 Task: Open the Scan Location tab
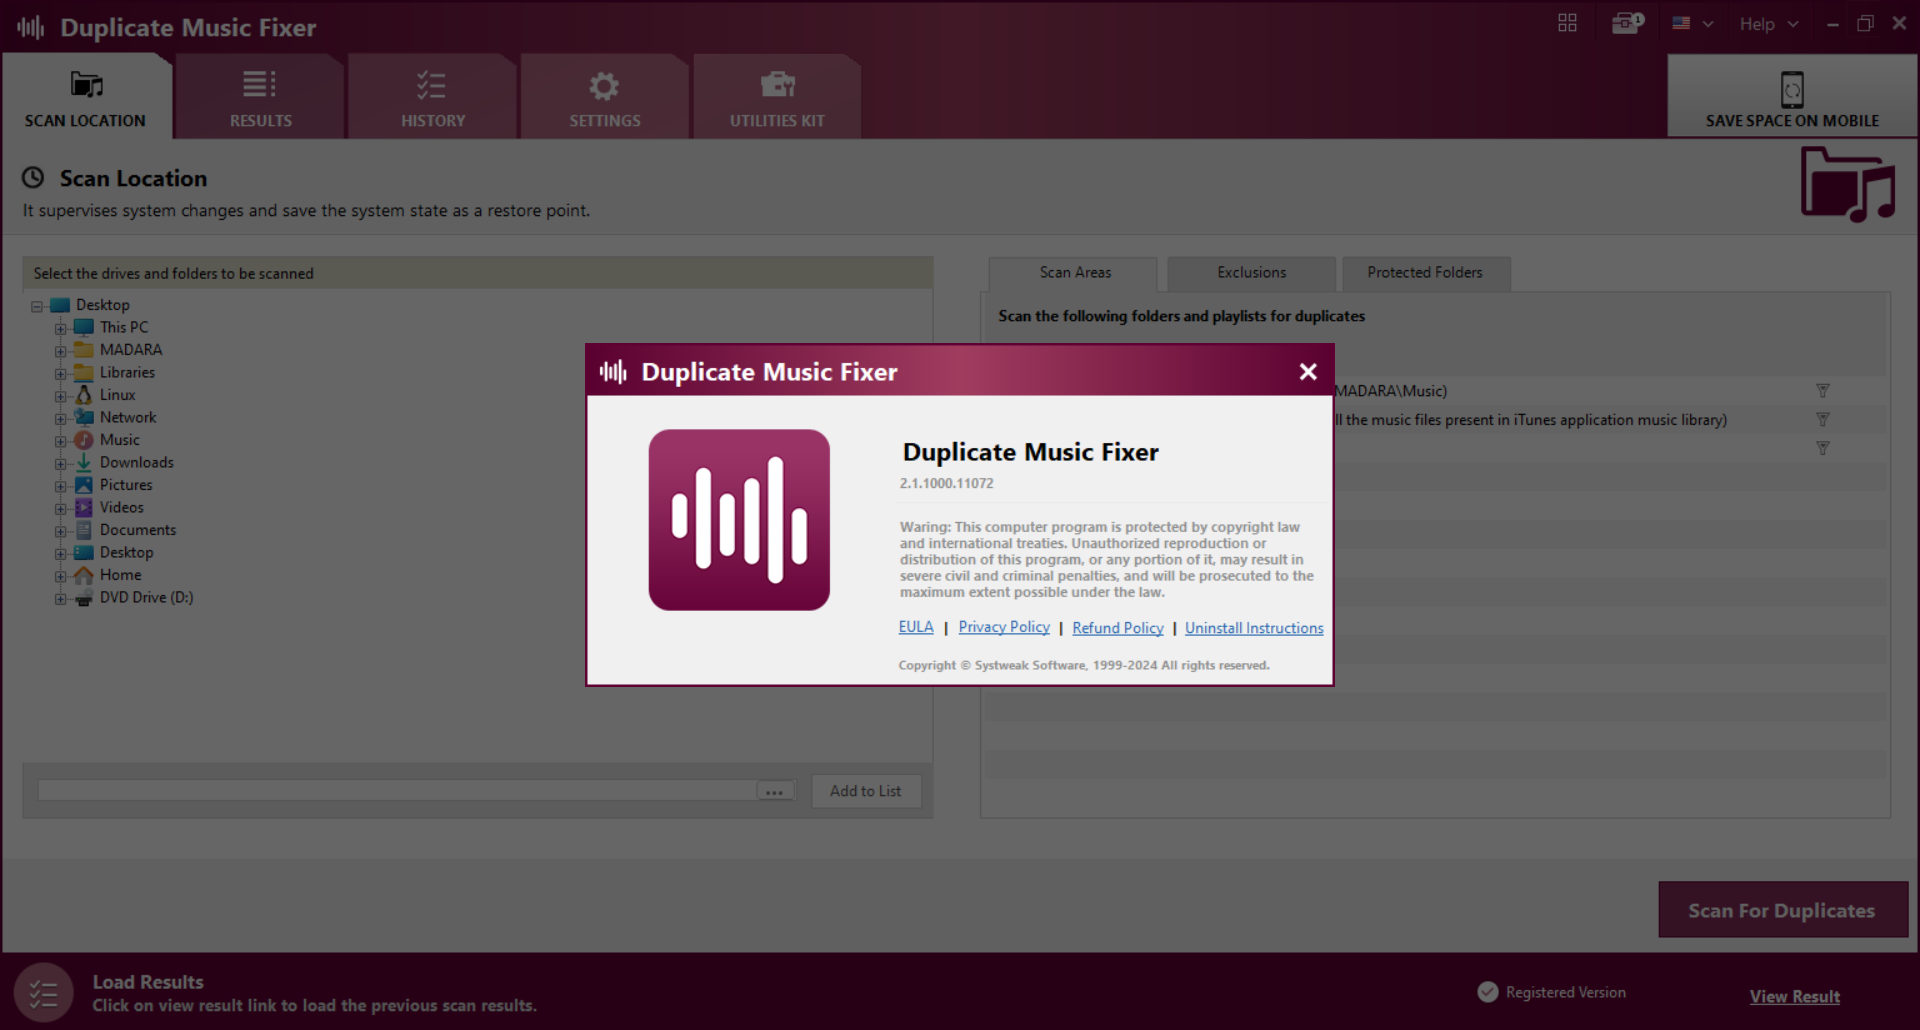(x=86, y=97)
